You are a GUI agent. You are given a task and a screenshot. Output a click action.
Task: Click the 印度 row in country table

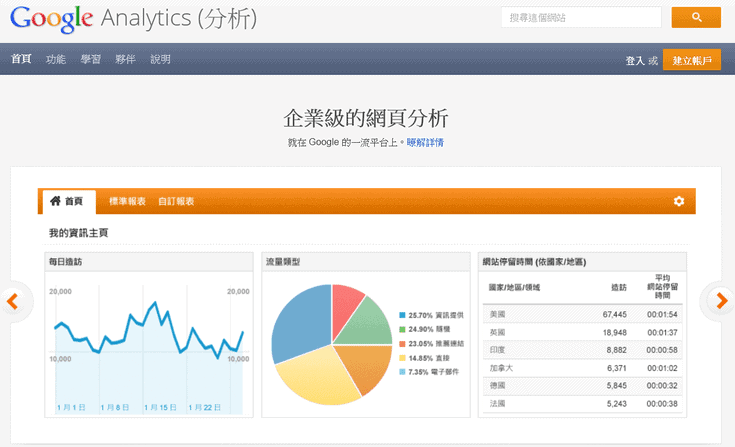(582, 350)
